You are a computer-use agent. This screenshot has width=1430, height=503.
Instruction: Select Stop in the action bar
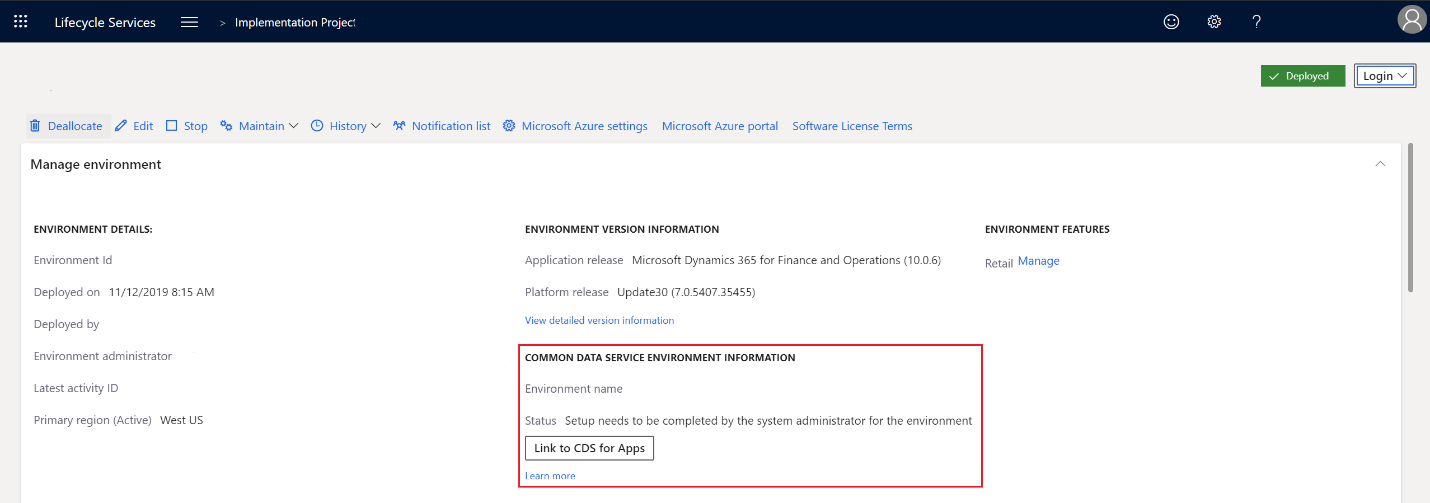click(x=186, y=126)
